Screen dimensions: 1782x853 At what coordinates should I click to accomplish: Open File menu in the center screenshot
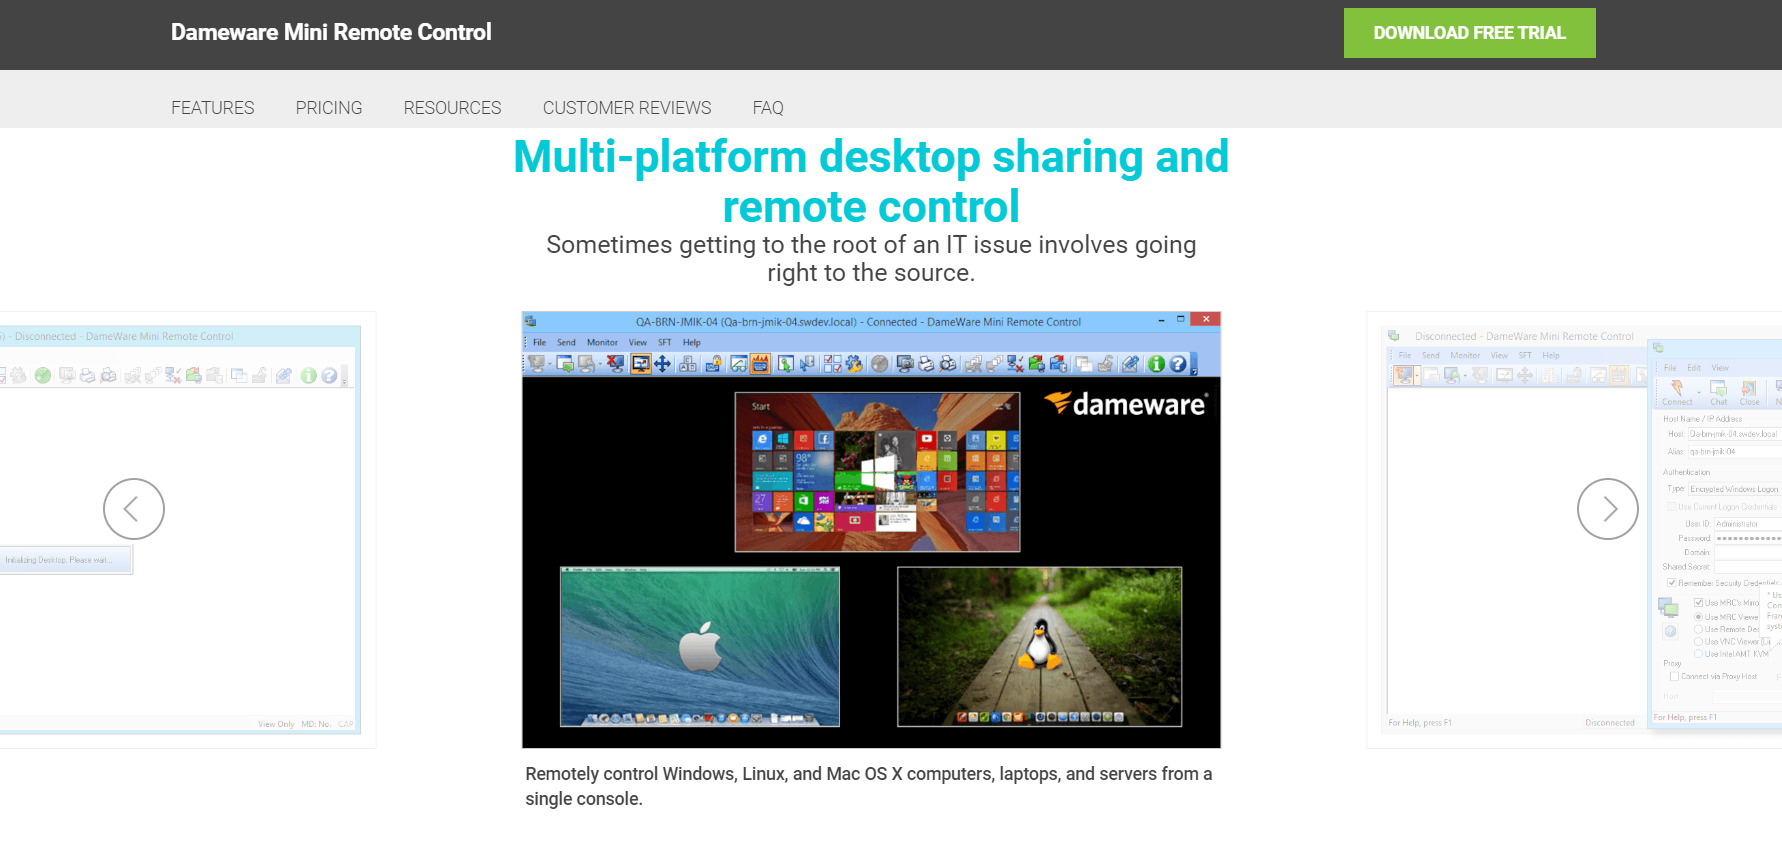click(539, 342)
